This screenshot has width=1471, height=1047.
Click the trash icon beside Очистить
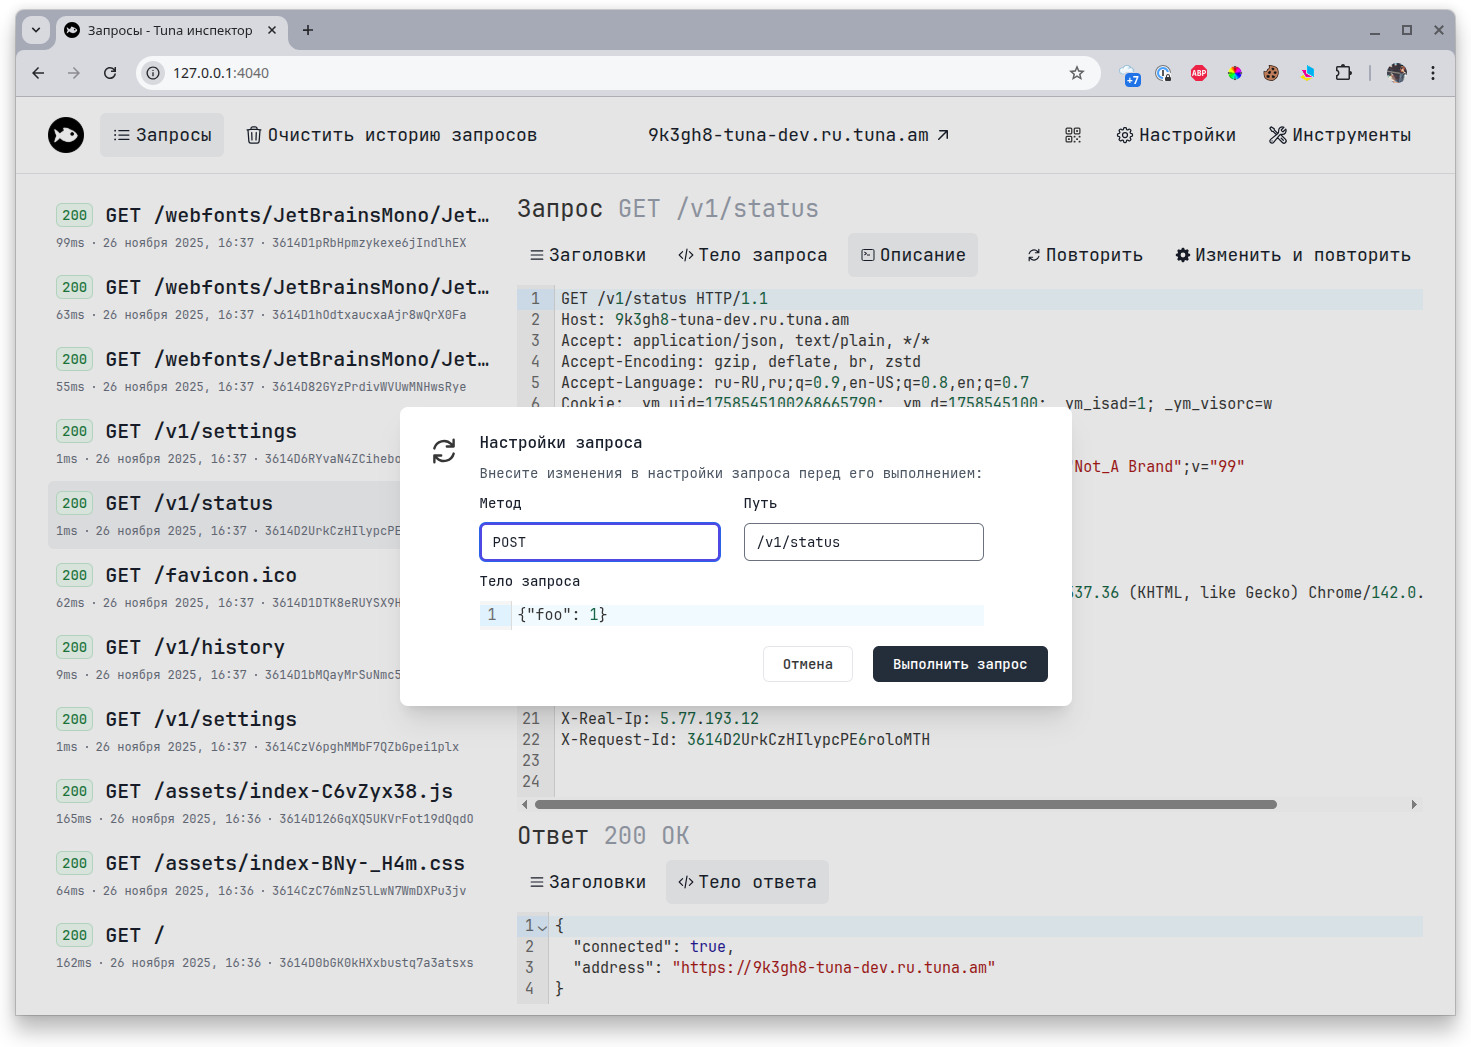point(254,135)
